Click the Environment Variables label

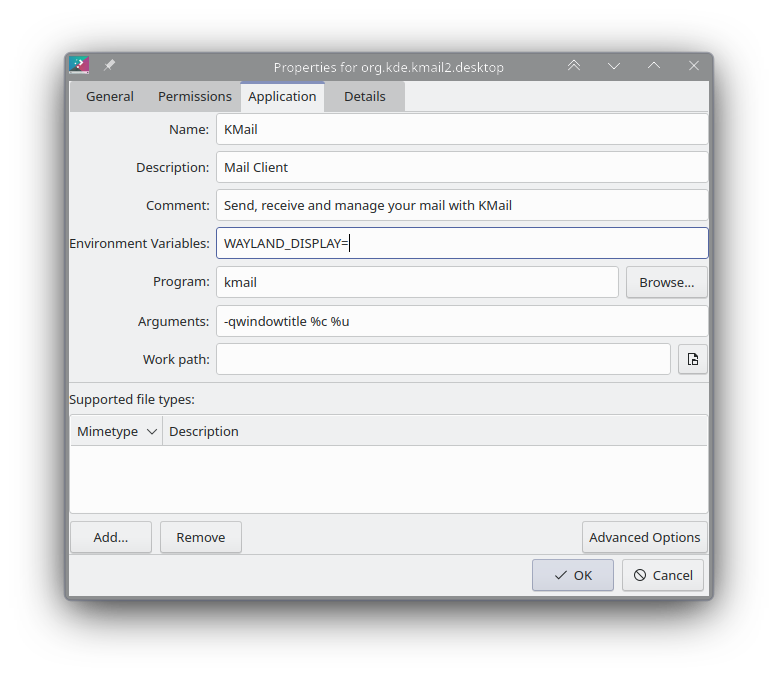pyautogui.click(x=139, y=243)
